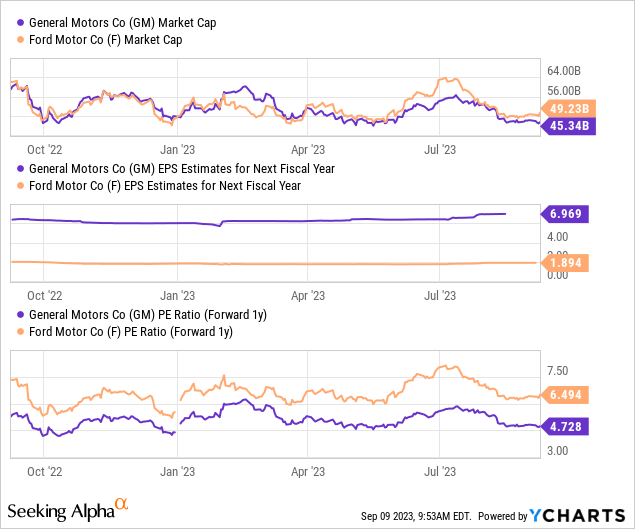The image size is (635, 529).
Task: Click the orange Ford EPS Estimates legend dot
Action: 22,185
